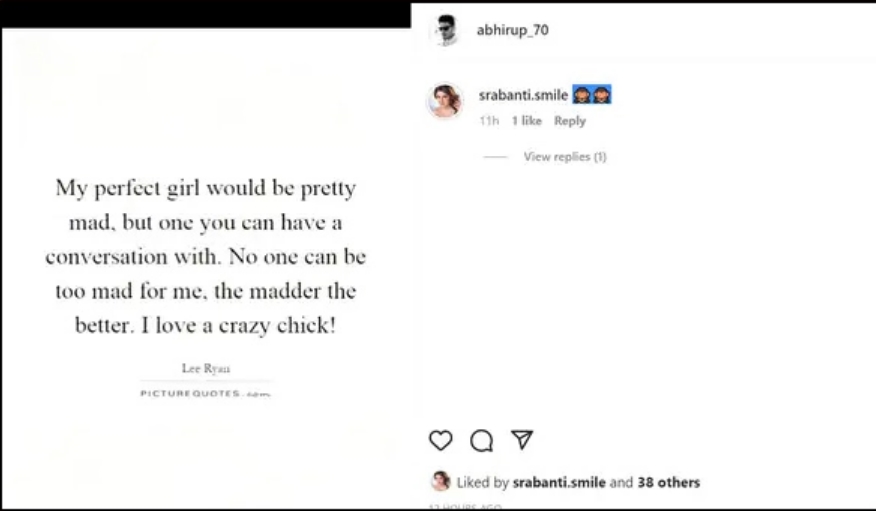Viewport: 876px width, 511px height.
Task: Click the 11h comment timestamp
Action: point(489,121)
